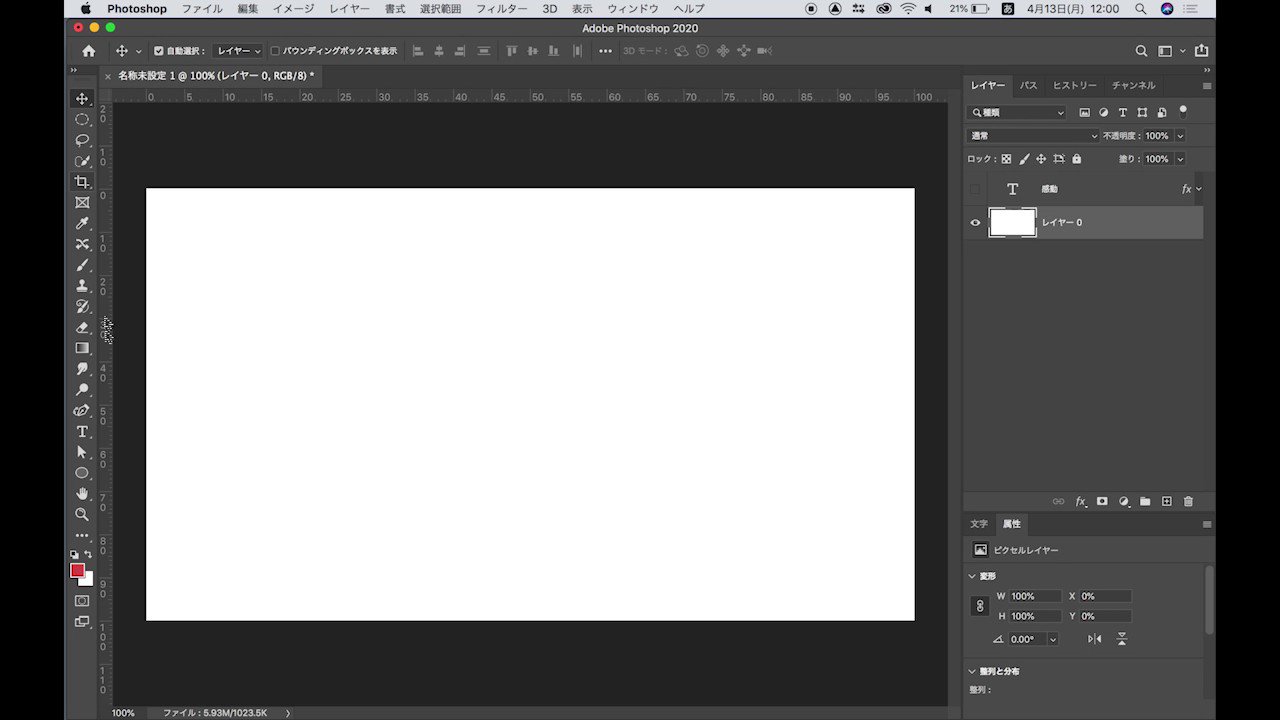Image resolution: width=1280 pixels, height=720 pixels.
Task: Select the Pen tool
Action: tap(82, 411)
